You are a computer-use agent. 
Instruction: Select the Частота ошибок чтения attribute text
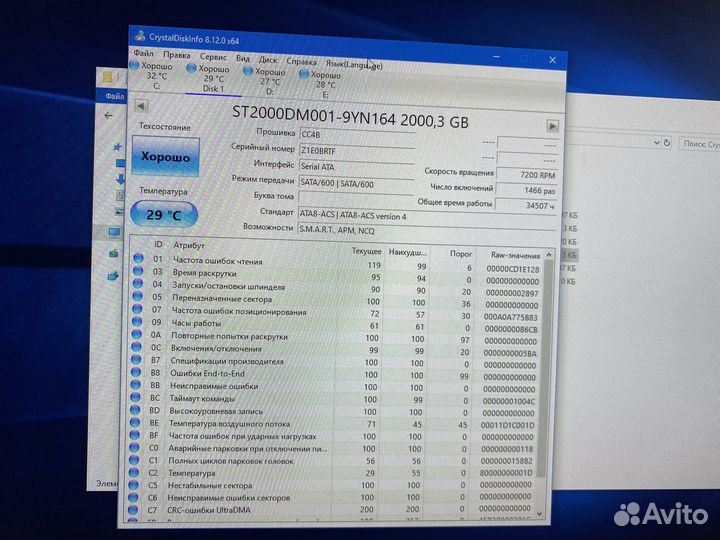(x=218, y=261)
